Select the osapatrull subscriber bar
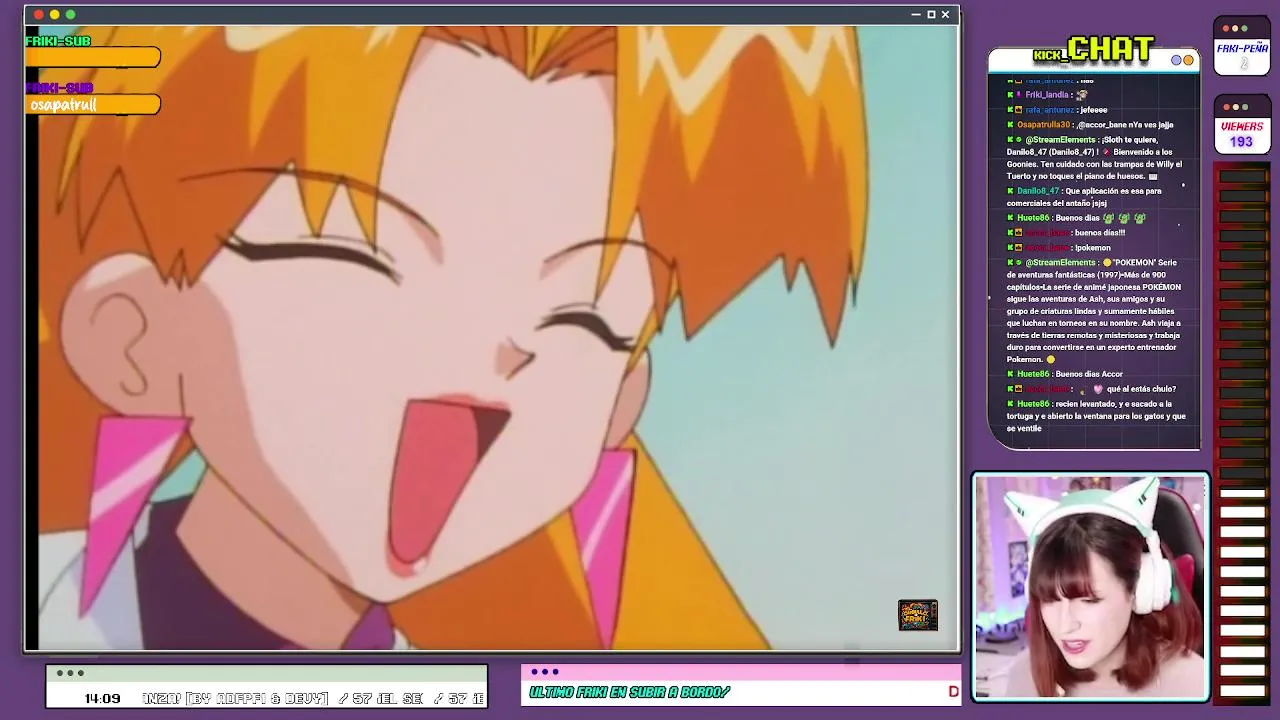This screenshot has width=1280, height=720. tap(92, 105)
